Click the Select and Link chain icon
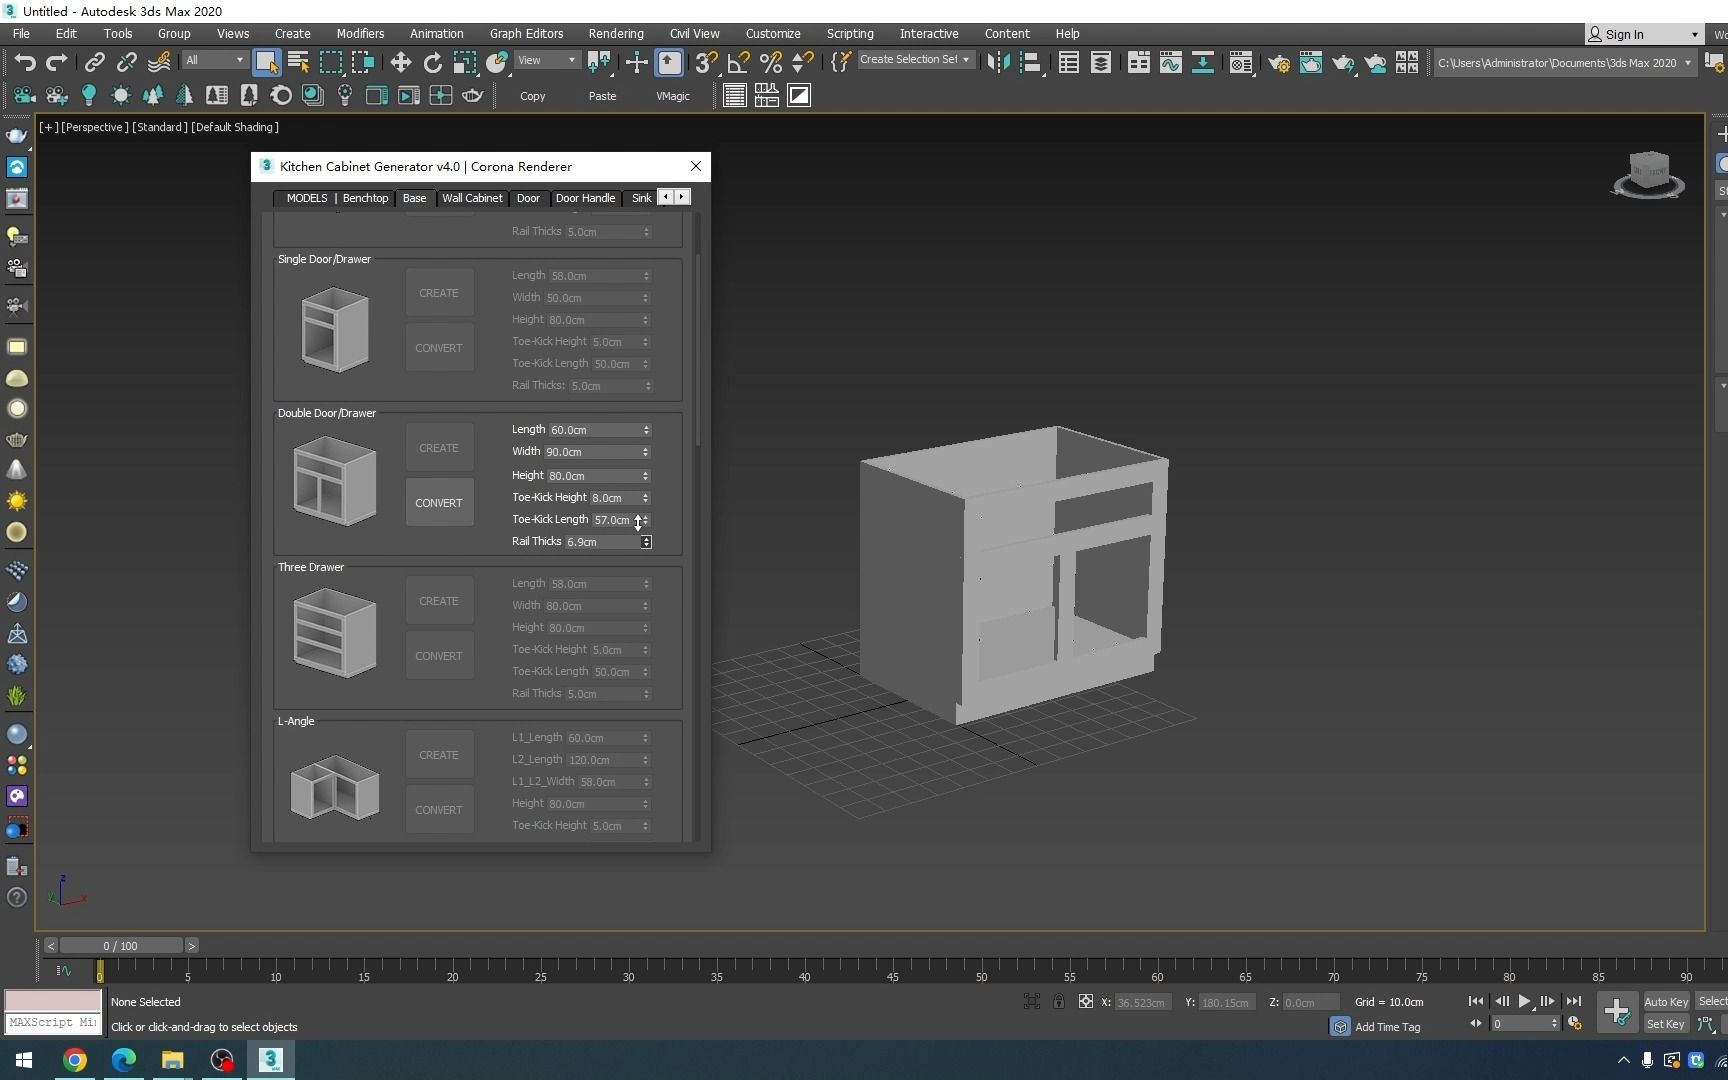 click(x=94, y=62)
